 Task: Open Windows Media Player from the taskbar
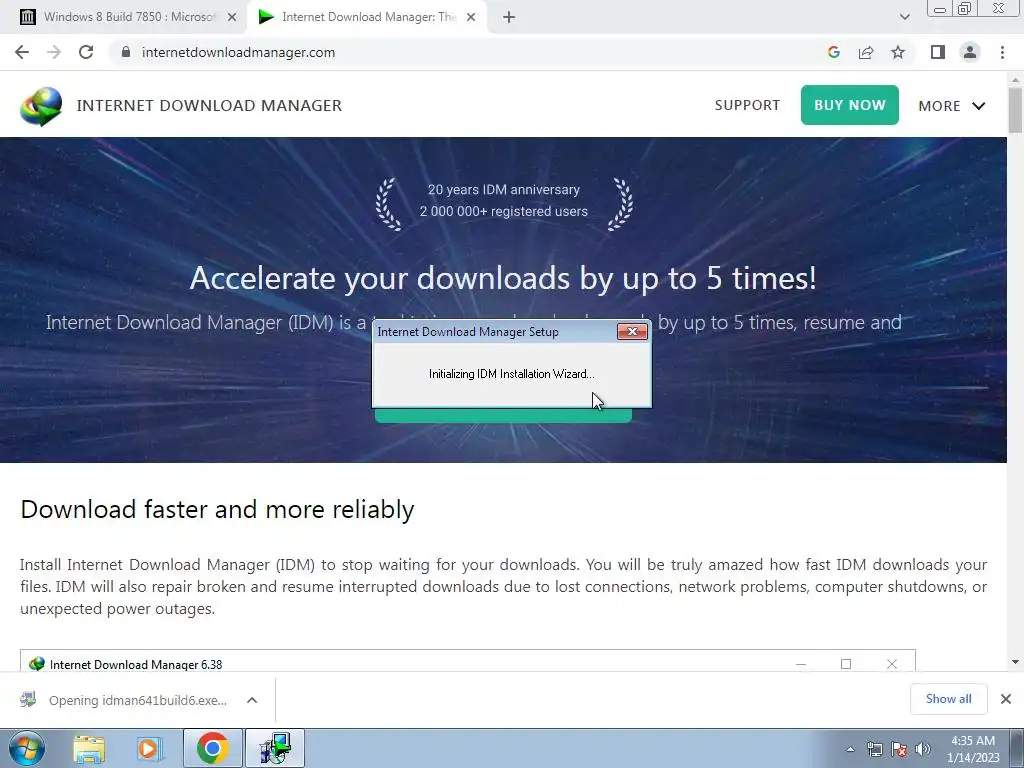click(x=149, y=748)
